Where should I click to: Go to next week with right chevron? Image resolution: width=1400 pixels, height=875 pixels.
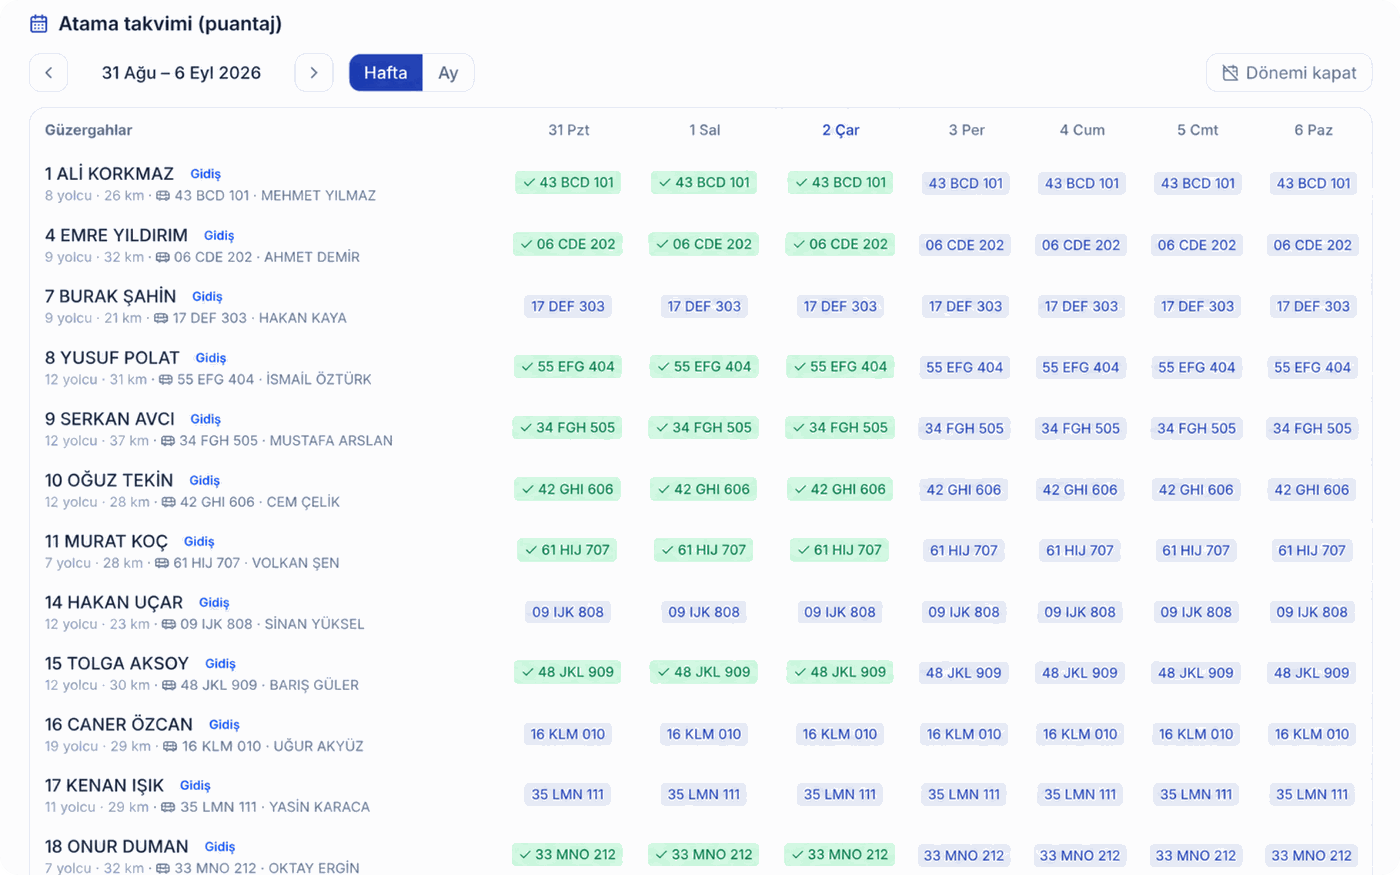[x=314, y=73]
